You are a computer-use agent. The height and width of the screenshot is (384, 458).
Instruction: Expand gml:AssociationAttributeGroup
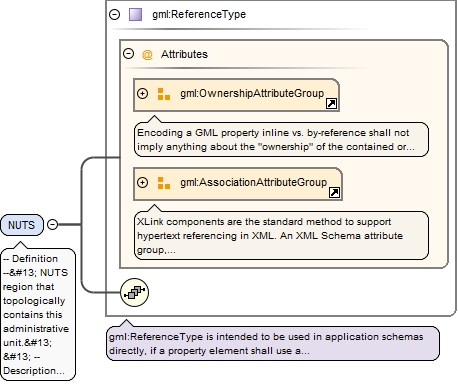pyautogui.click(x=142, y=182)
